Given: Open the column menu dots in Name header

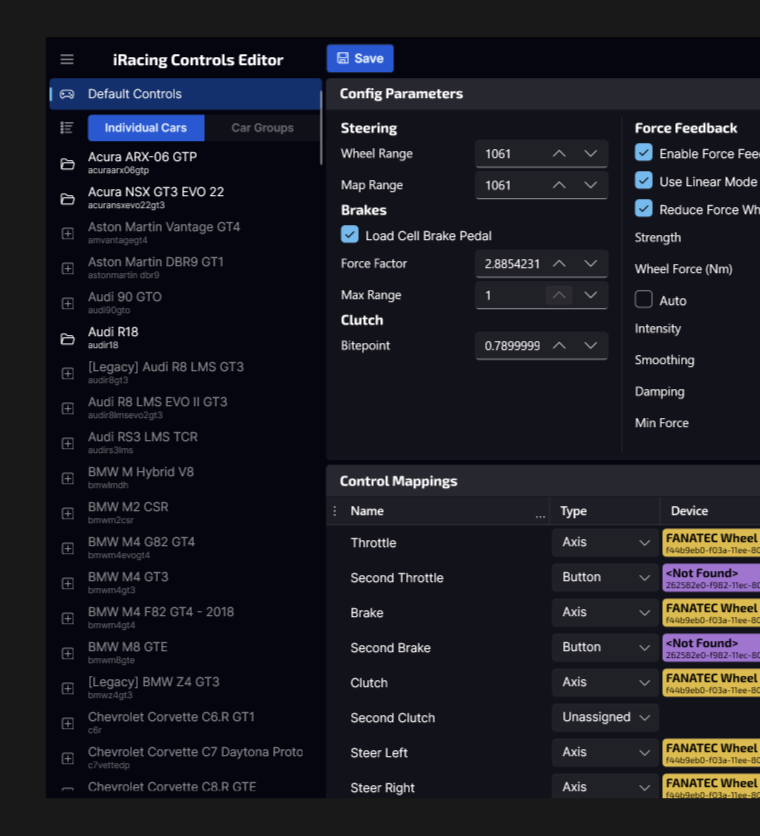Looking at the screenshot, I should (x=540, y=515).
